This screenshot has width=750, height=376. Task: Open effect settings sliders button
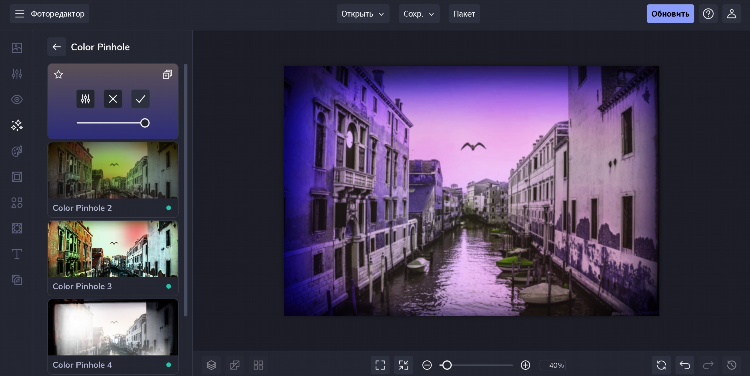86,99
